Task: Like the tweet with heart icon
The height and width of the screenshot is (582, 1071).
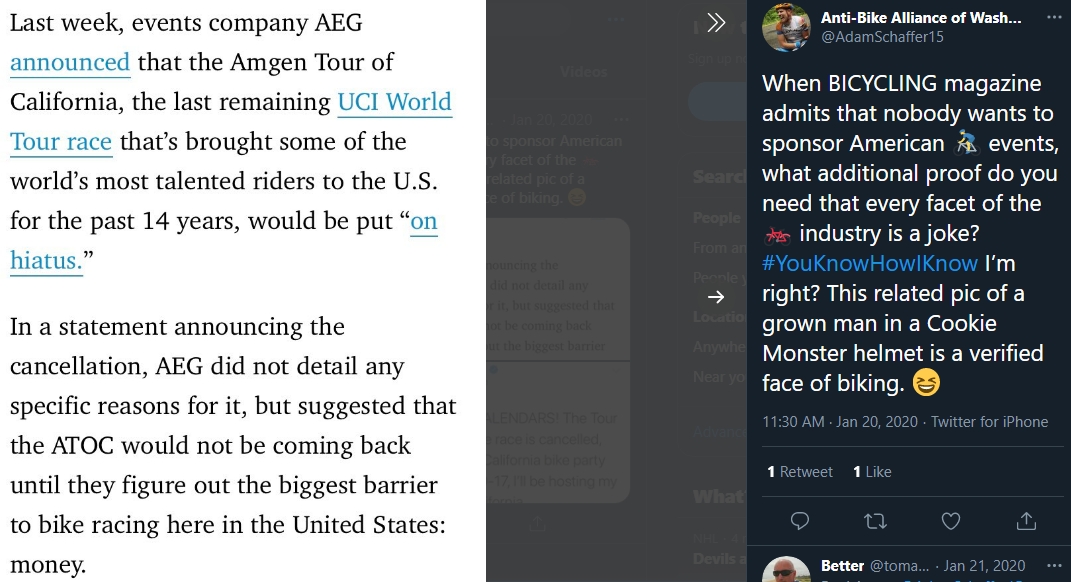Action: 951,521
